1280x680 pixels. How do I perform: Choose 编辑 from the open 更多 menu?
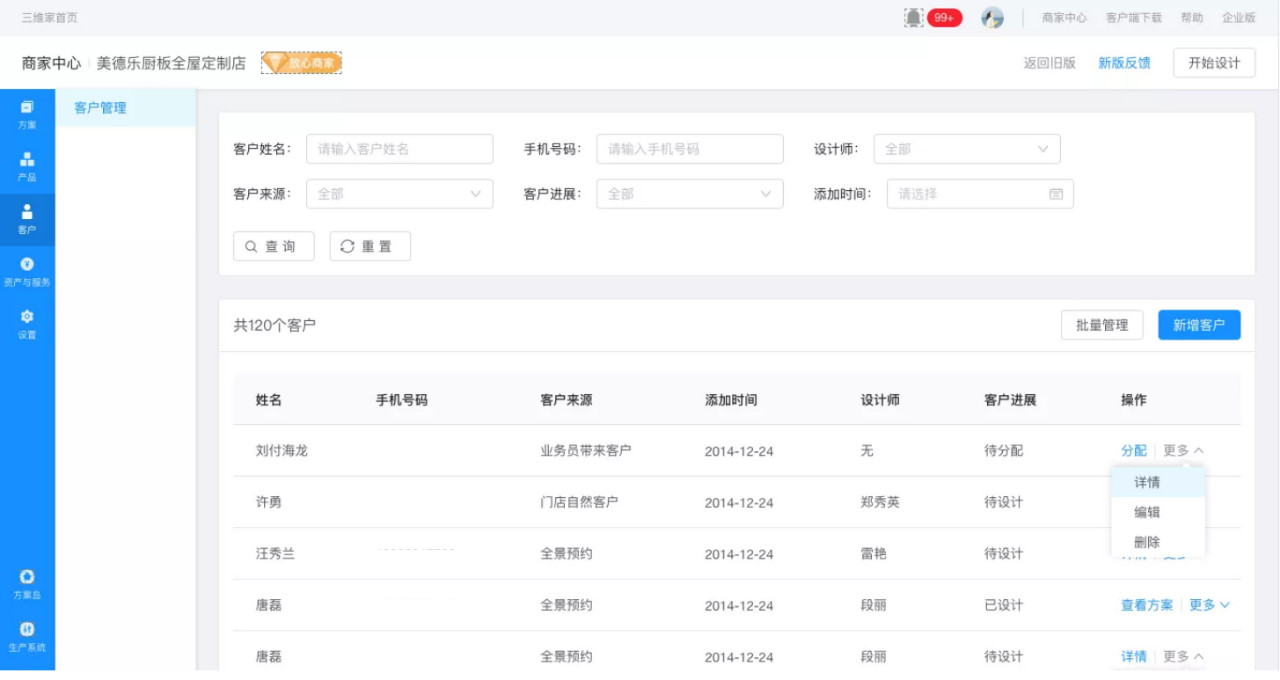pos(1147,512)
